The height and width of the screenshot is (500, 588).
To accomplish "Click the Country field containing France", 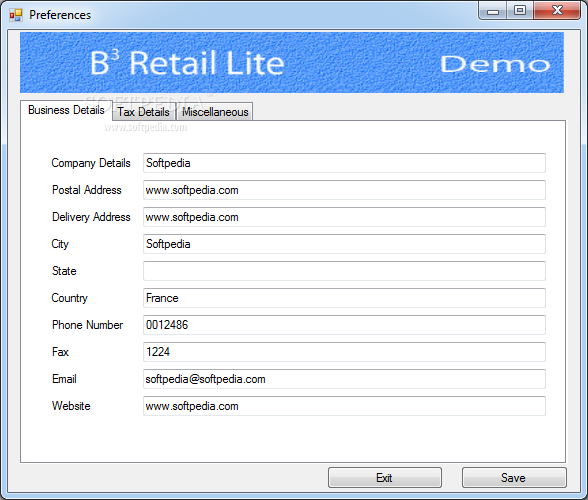I will 344,298.
